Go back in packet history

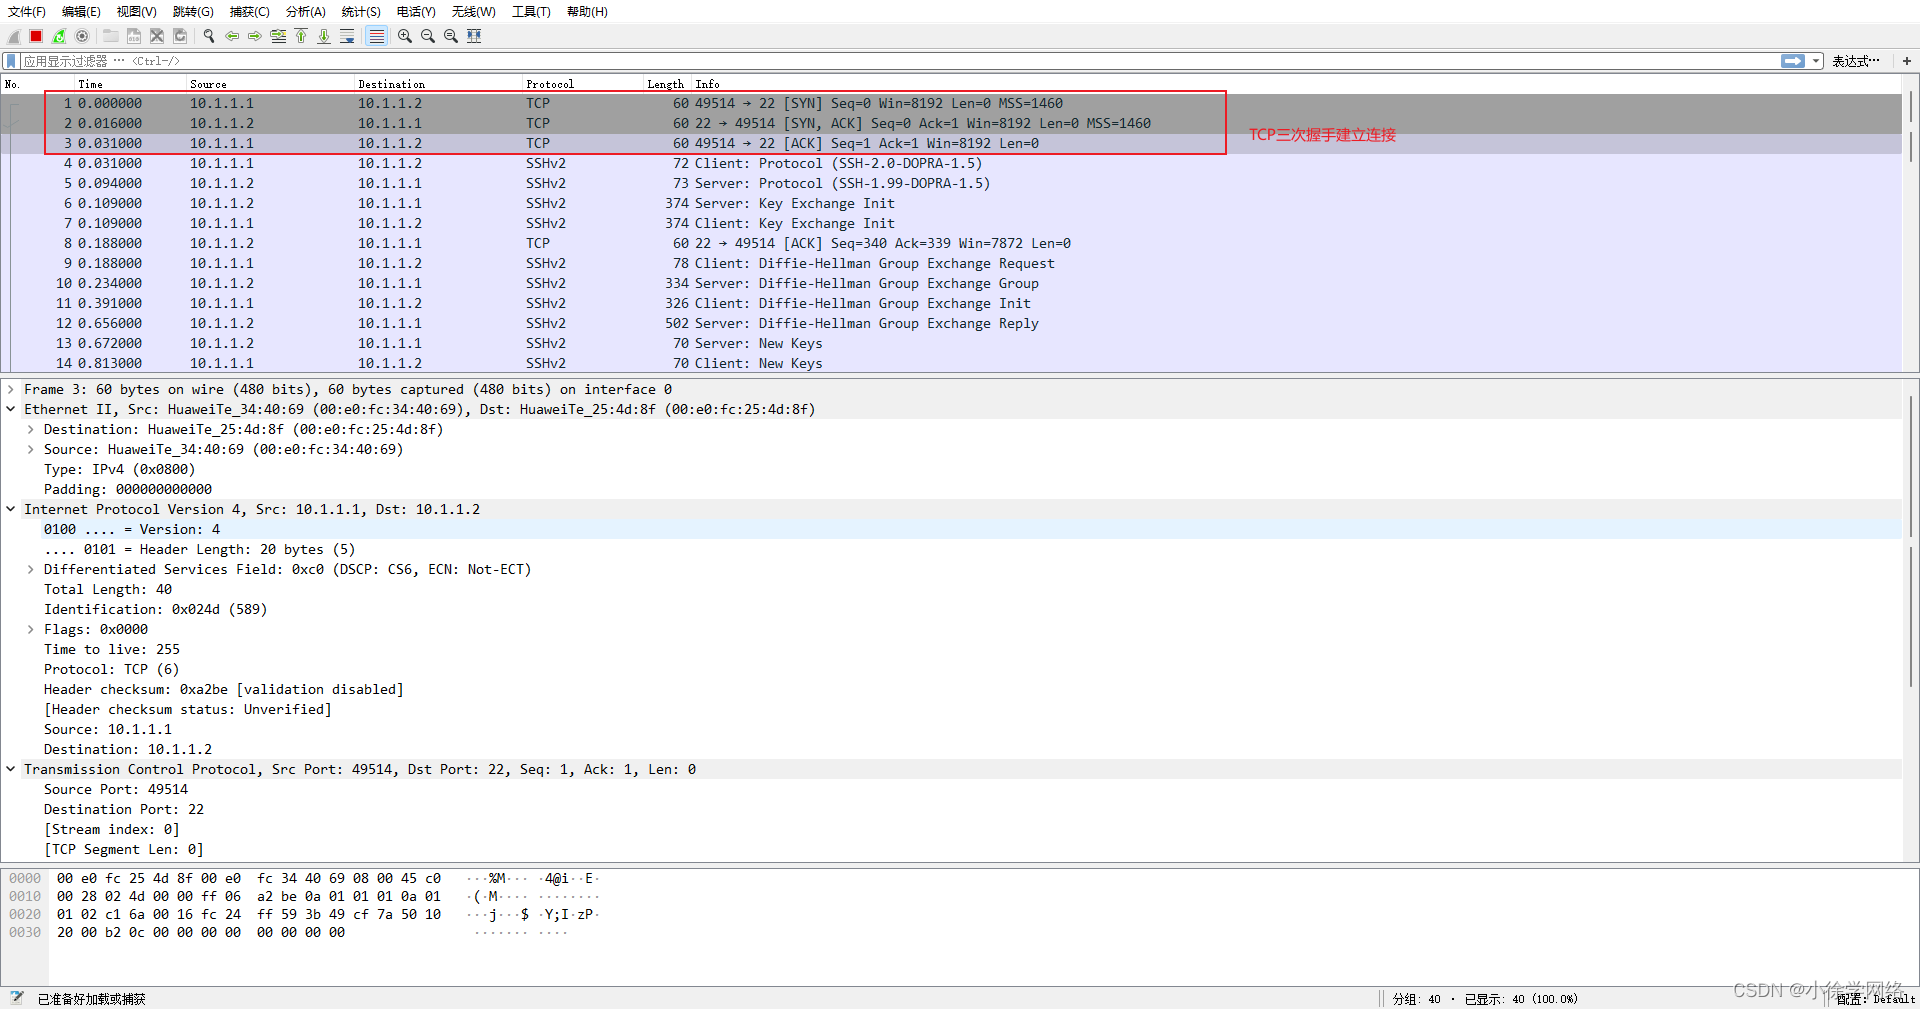click(232, 36)
